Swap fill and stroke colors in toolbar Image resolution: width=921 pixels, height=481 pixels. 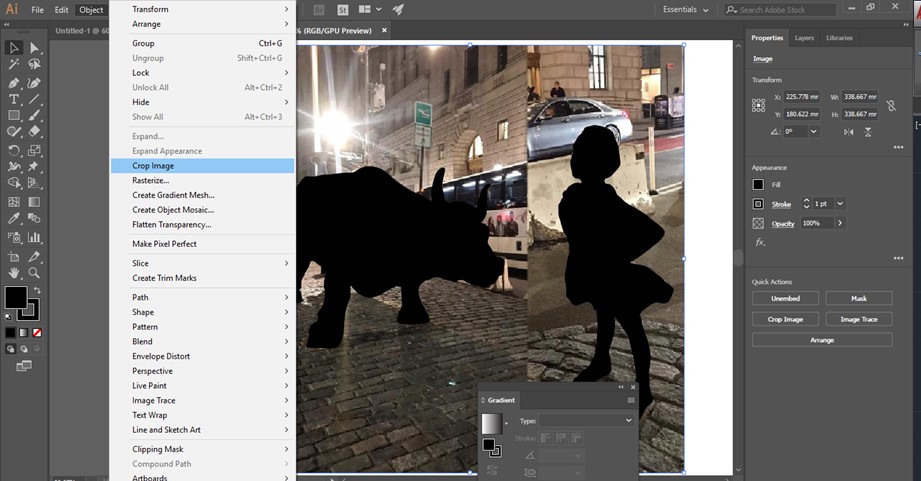(38, 289)
